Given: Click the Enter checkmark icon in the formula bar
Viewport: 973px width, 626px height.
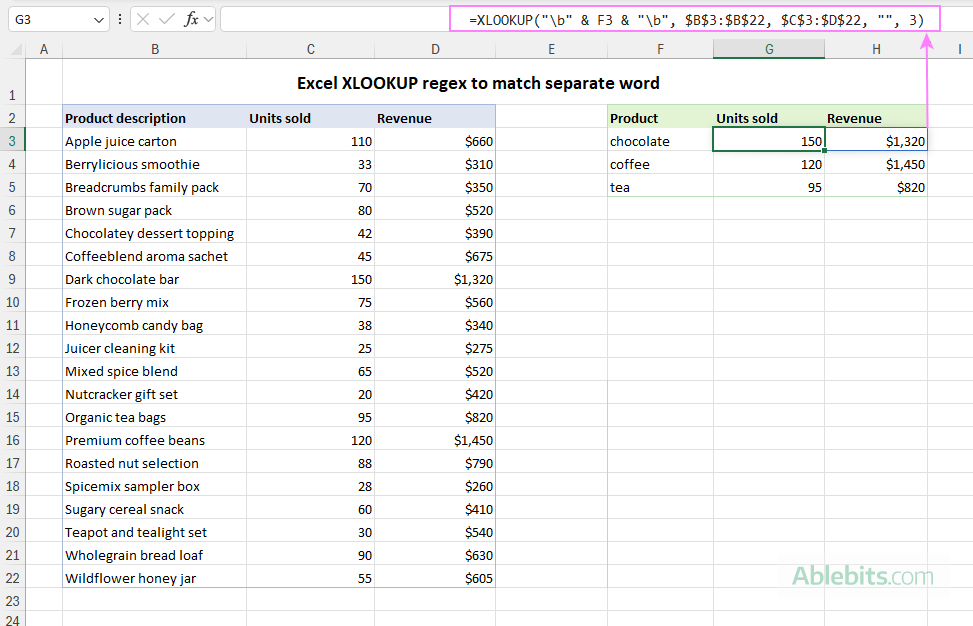Looking at the screenshot, I should pos(167,19).
